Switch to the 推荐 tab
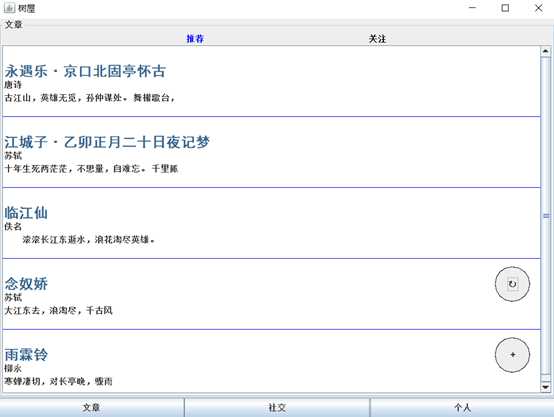Screen dimensions: 554x417 (x=195, y=39)
